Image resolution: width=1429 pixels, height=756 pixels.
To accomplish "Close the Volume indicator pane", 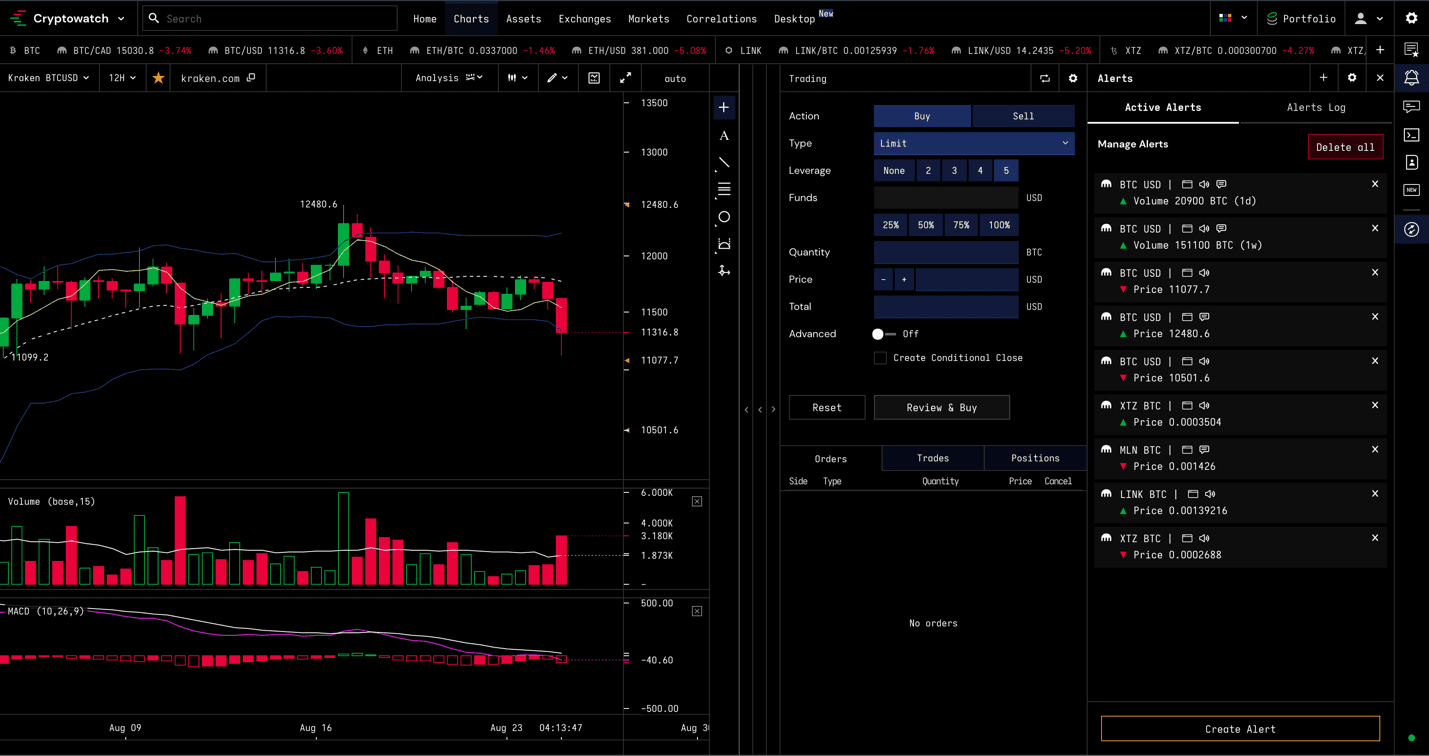I will [697, 501].
